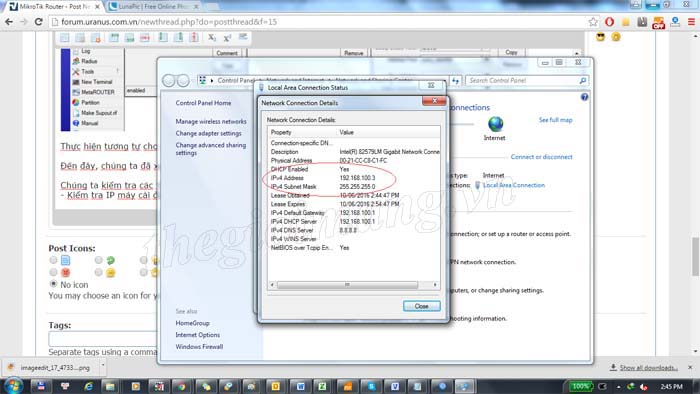Open Word from the taskbar

[x=300, y=386]
